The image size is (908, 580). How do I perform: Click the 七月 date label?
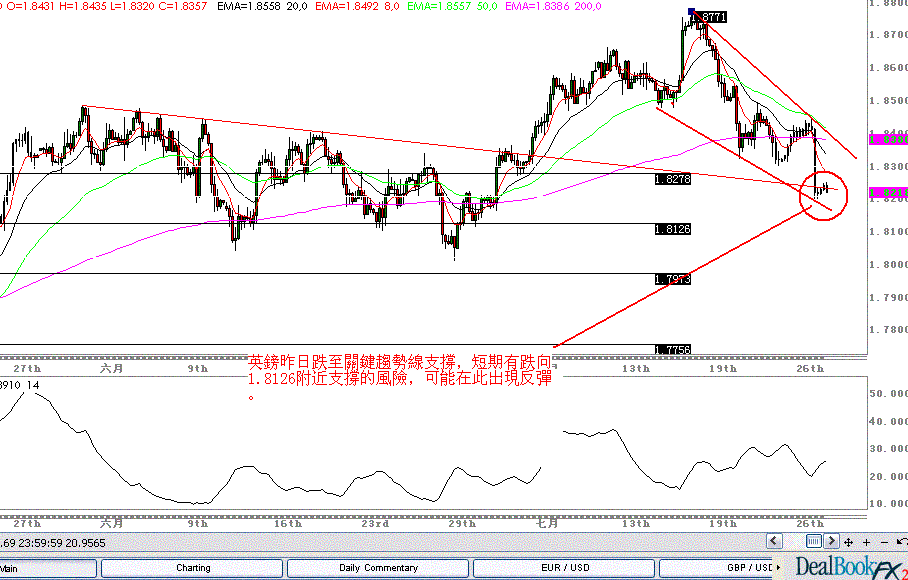pyautogui.click(x=547, y=523)
